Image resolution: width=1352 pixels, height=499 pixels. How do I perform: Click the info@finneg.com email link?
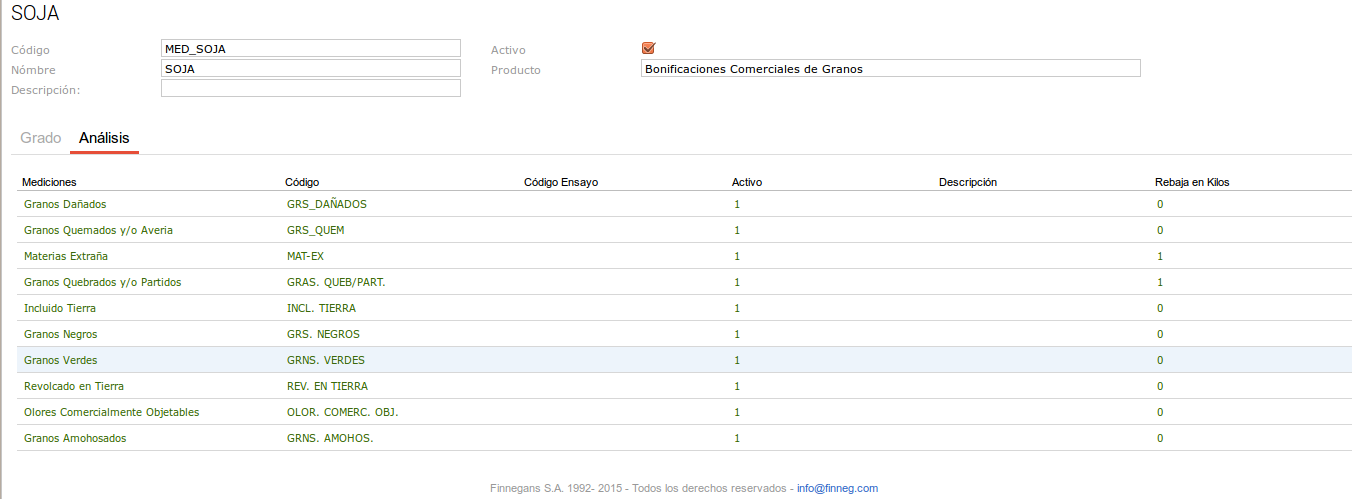tap(837, 488)
